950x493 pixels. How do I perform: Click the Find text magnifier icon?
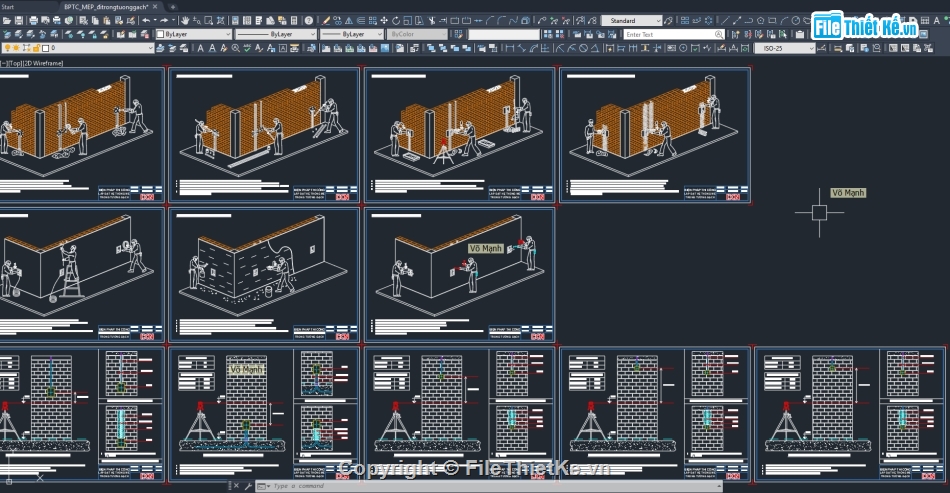[x=235, y=48]
